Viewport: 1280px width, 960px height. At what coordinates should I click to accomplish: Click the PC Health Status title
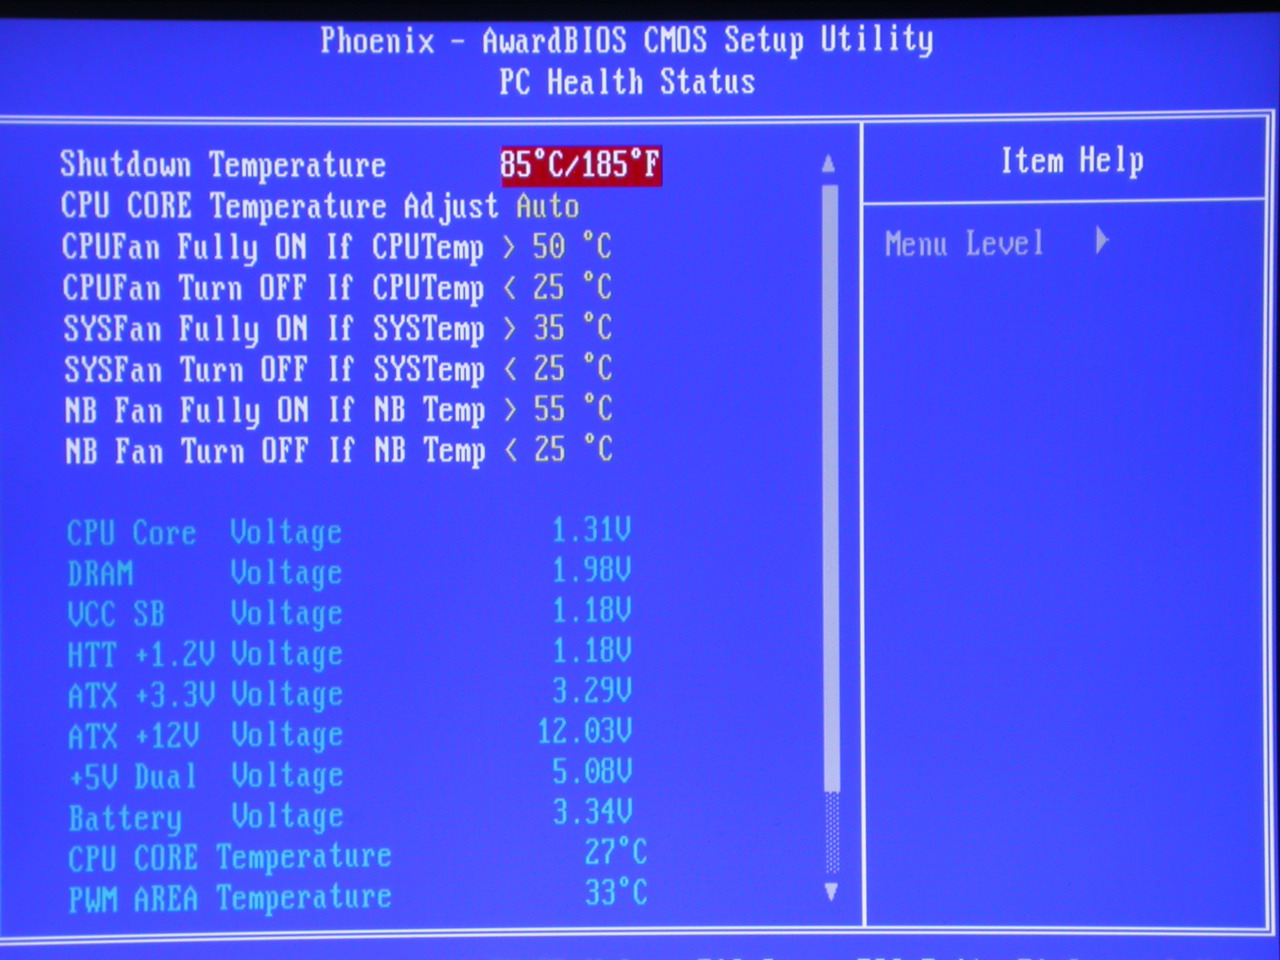pyautogui.click(x=627, y=82)
